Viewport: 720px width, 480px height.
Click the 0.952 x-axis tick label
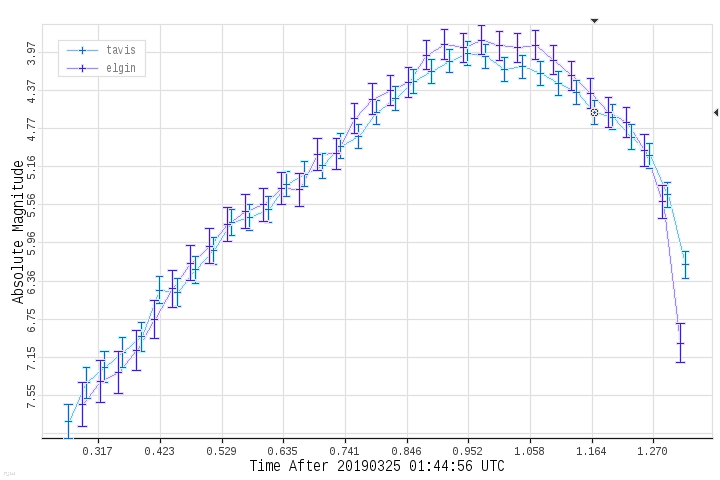pyautogui.click(x=467, y=451)
